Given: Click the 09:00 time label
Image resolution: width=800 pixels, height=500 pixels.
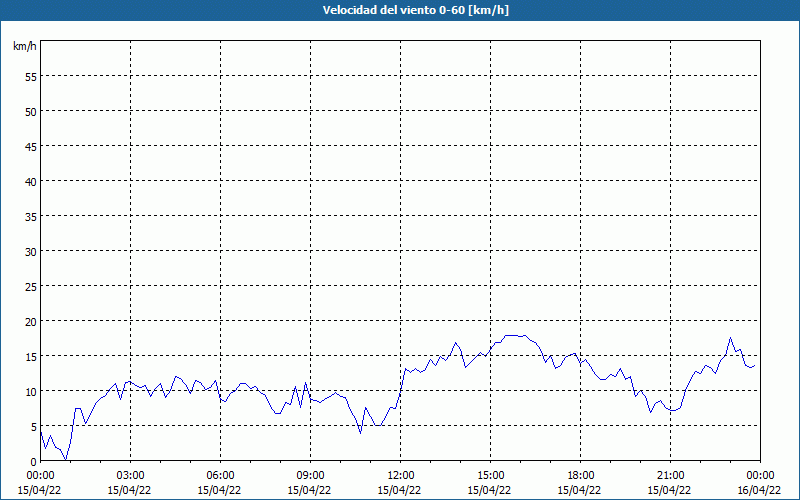Looking at the screenshot, I should (x=310, y=476).
